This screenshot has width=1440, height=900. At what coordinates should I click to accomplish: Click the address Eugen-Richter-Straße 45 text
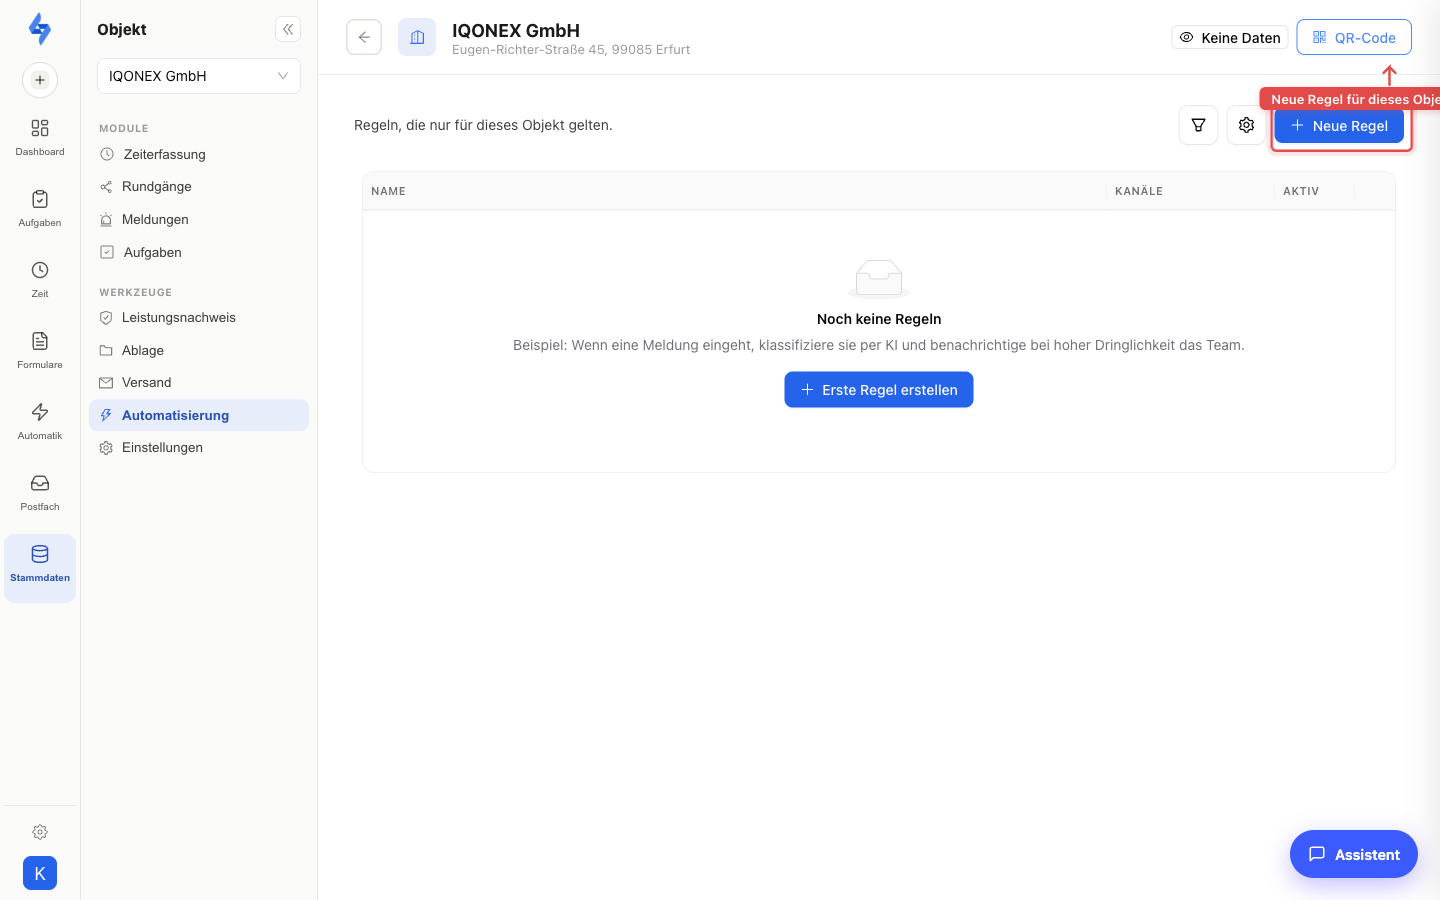(571, 50)
